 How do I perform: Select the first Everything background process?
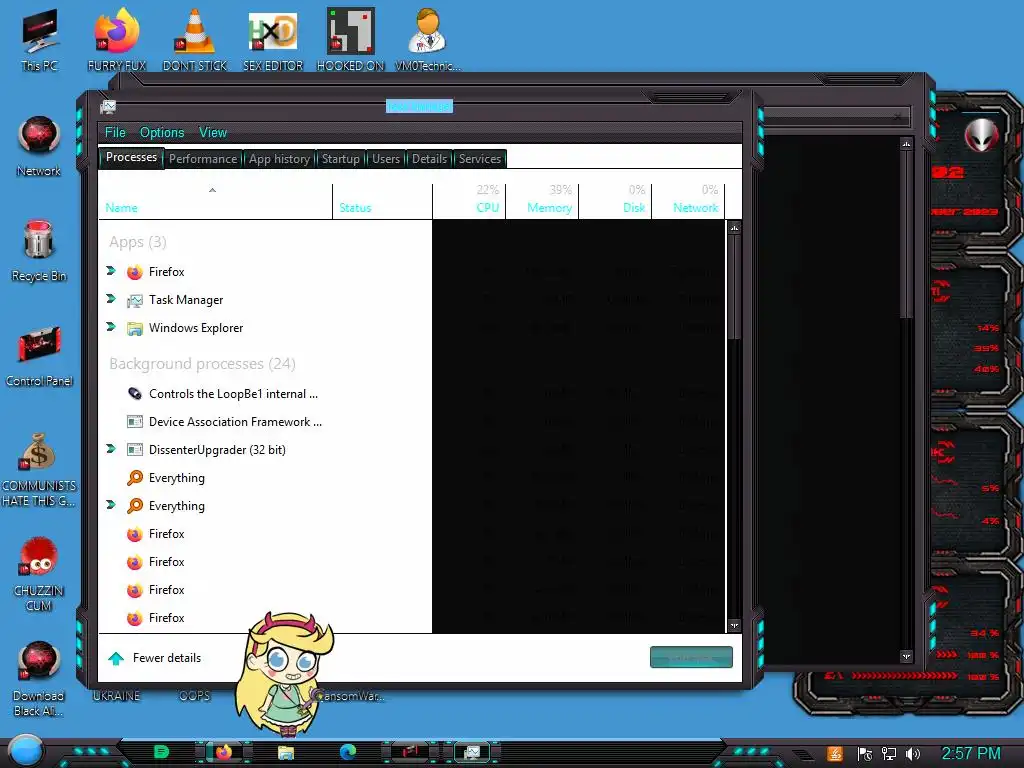click(x=265, y=478)
